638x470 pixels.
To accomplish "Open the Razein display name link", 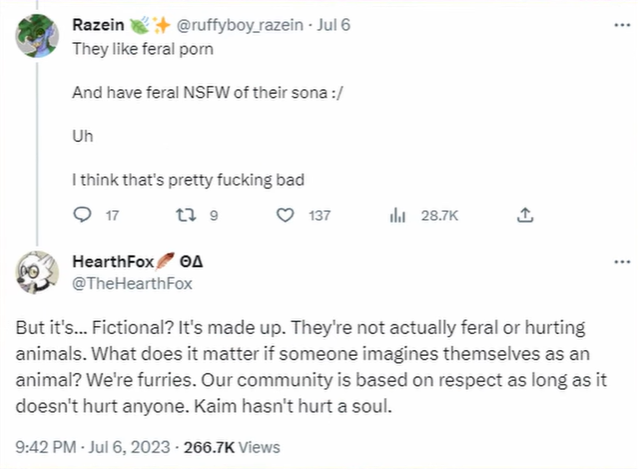I will 99,24.
